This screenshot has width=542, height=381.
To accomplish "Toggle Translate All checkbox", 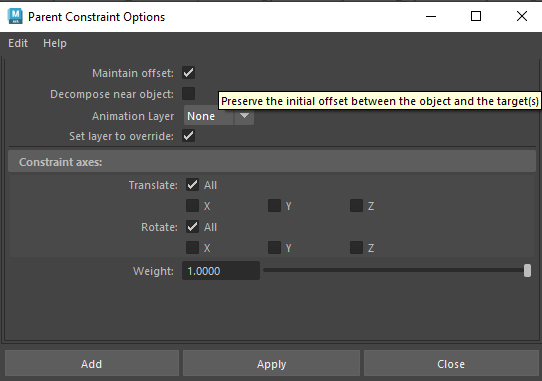I will [192, 185].
